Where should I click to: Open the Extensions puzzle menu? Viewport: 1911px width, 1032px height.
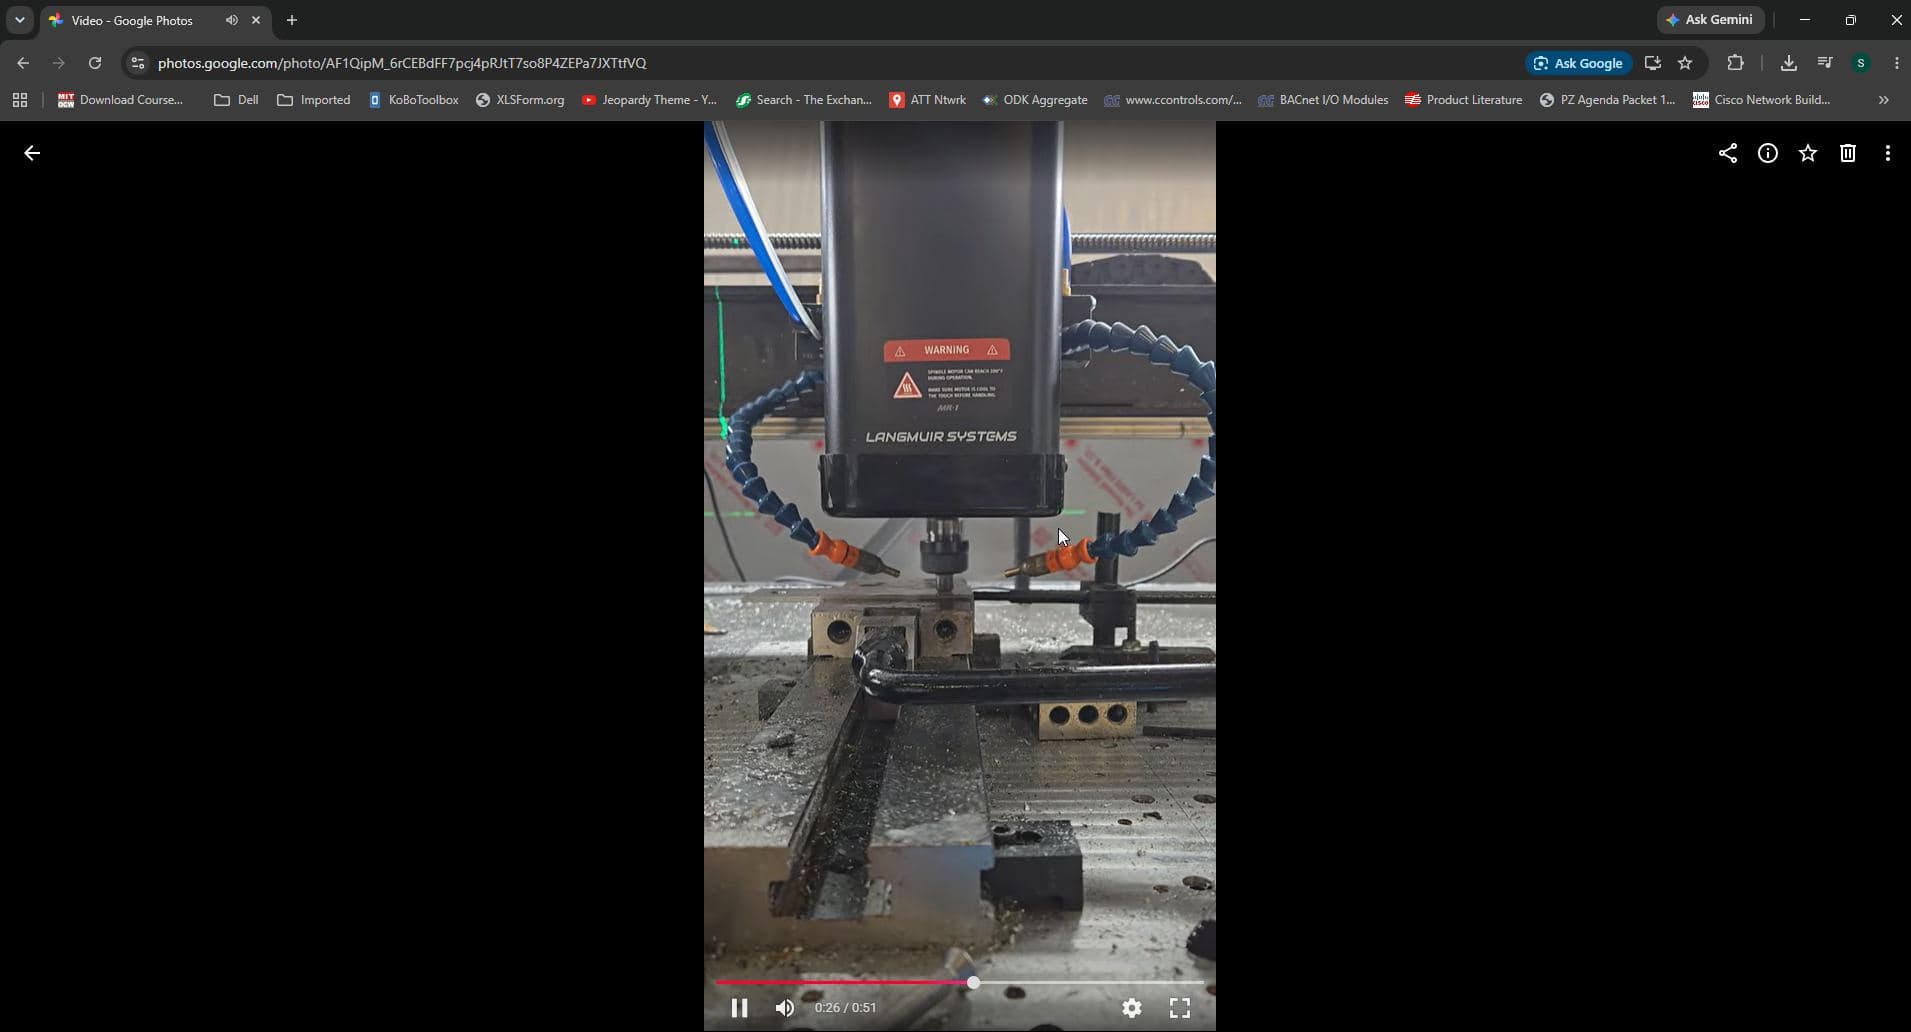1735,63
